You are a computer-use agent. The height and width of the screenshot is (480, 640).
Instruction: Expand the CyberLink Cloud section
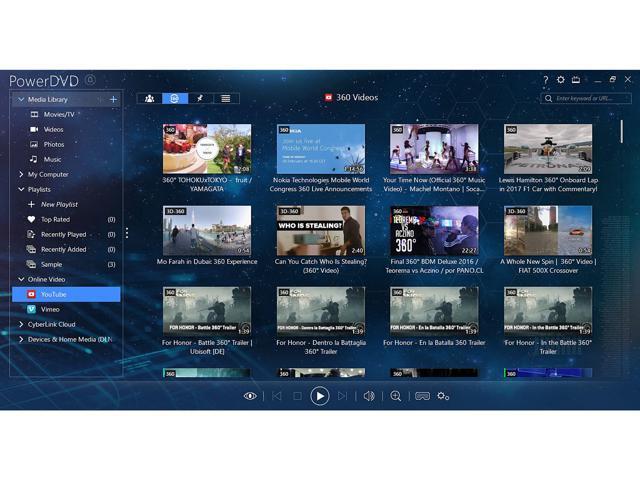(x=20, y=324)
